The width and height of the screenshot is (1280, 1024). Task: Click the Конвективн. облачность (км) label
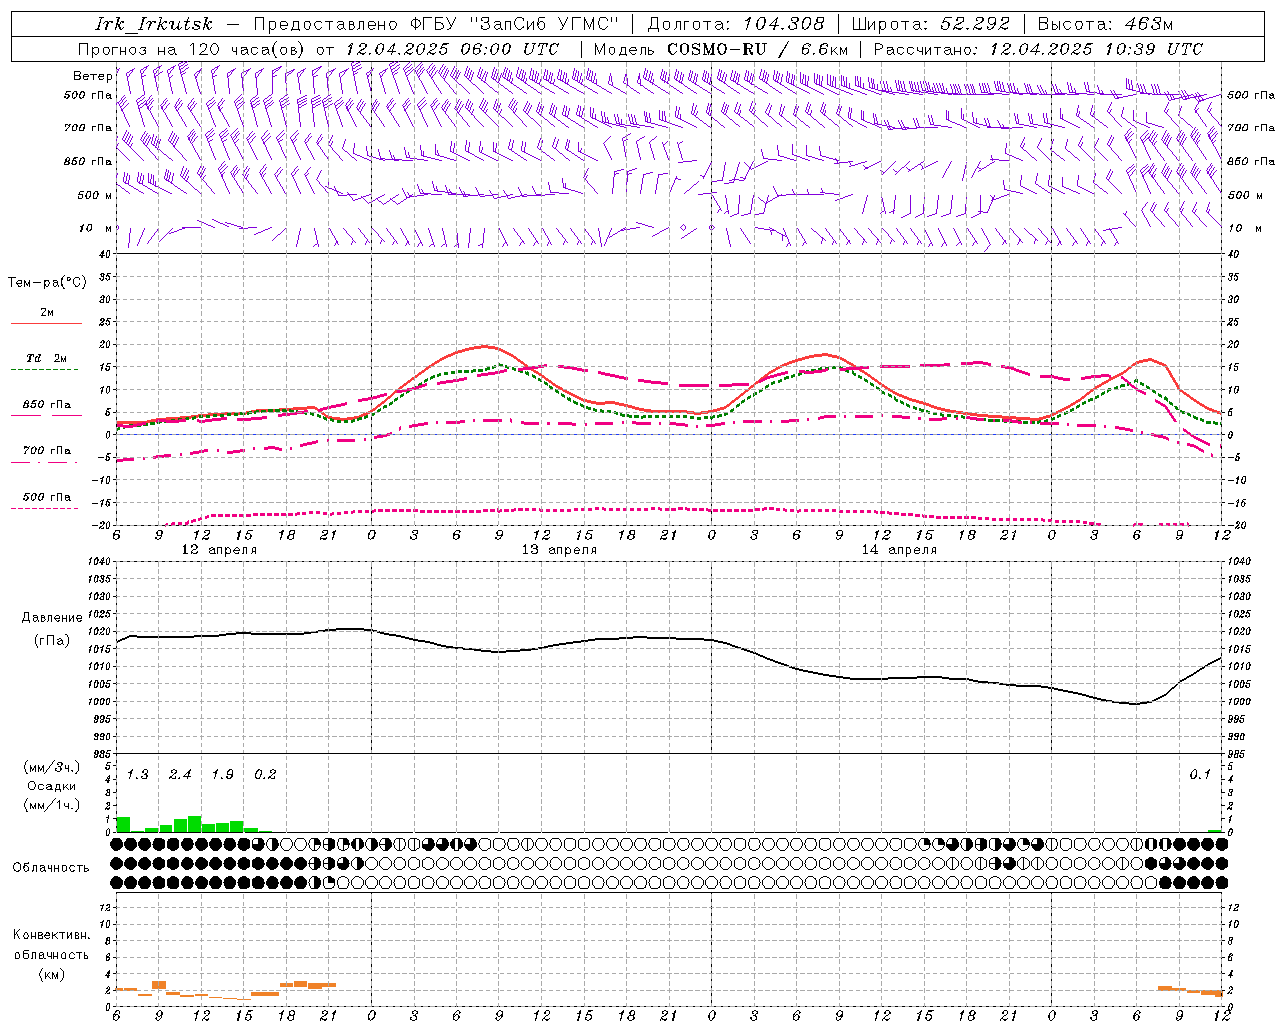click(51, 954)
